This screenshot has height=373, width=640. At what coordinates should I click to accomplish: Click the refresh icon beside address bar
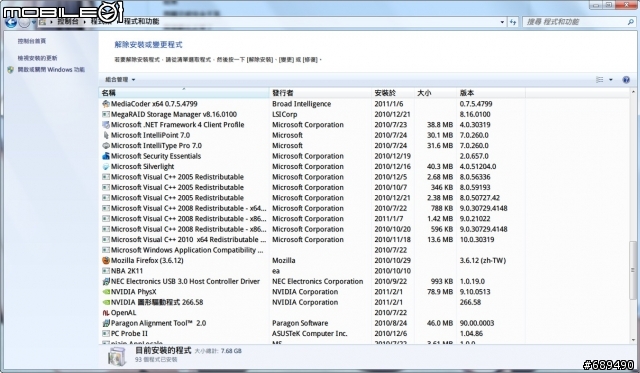[x=513, y=22]
